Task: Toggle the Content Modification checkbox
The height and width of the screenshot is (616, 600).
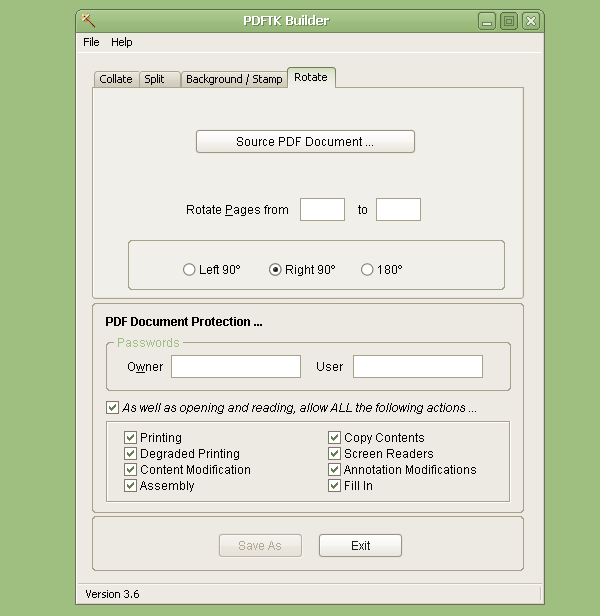Action: [130, 469]
